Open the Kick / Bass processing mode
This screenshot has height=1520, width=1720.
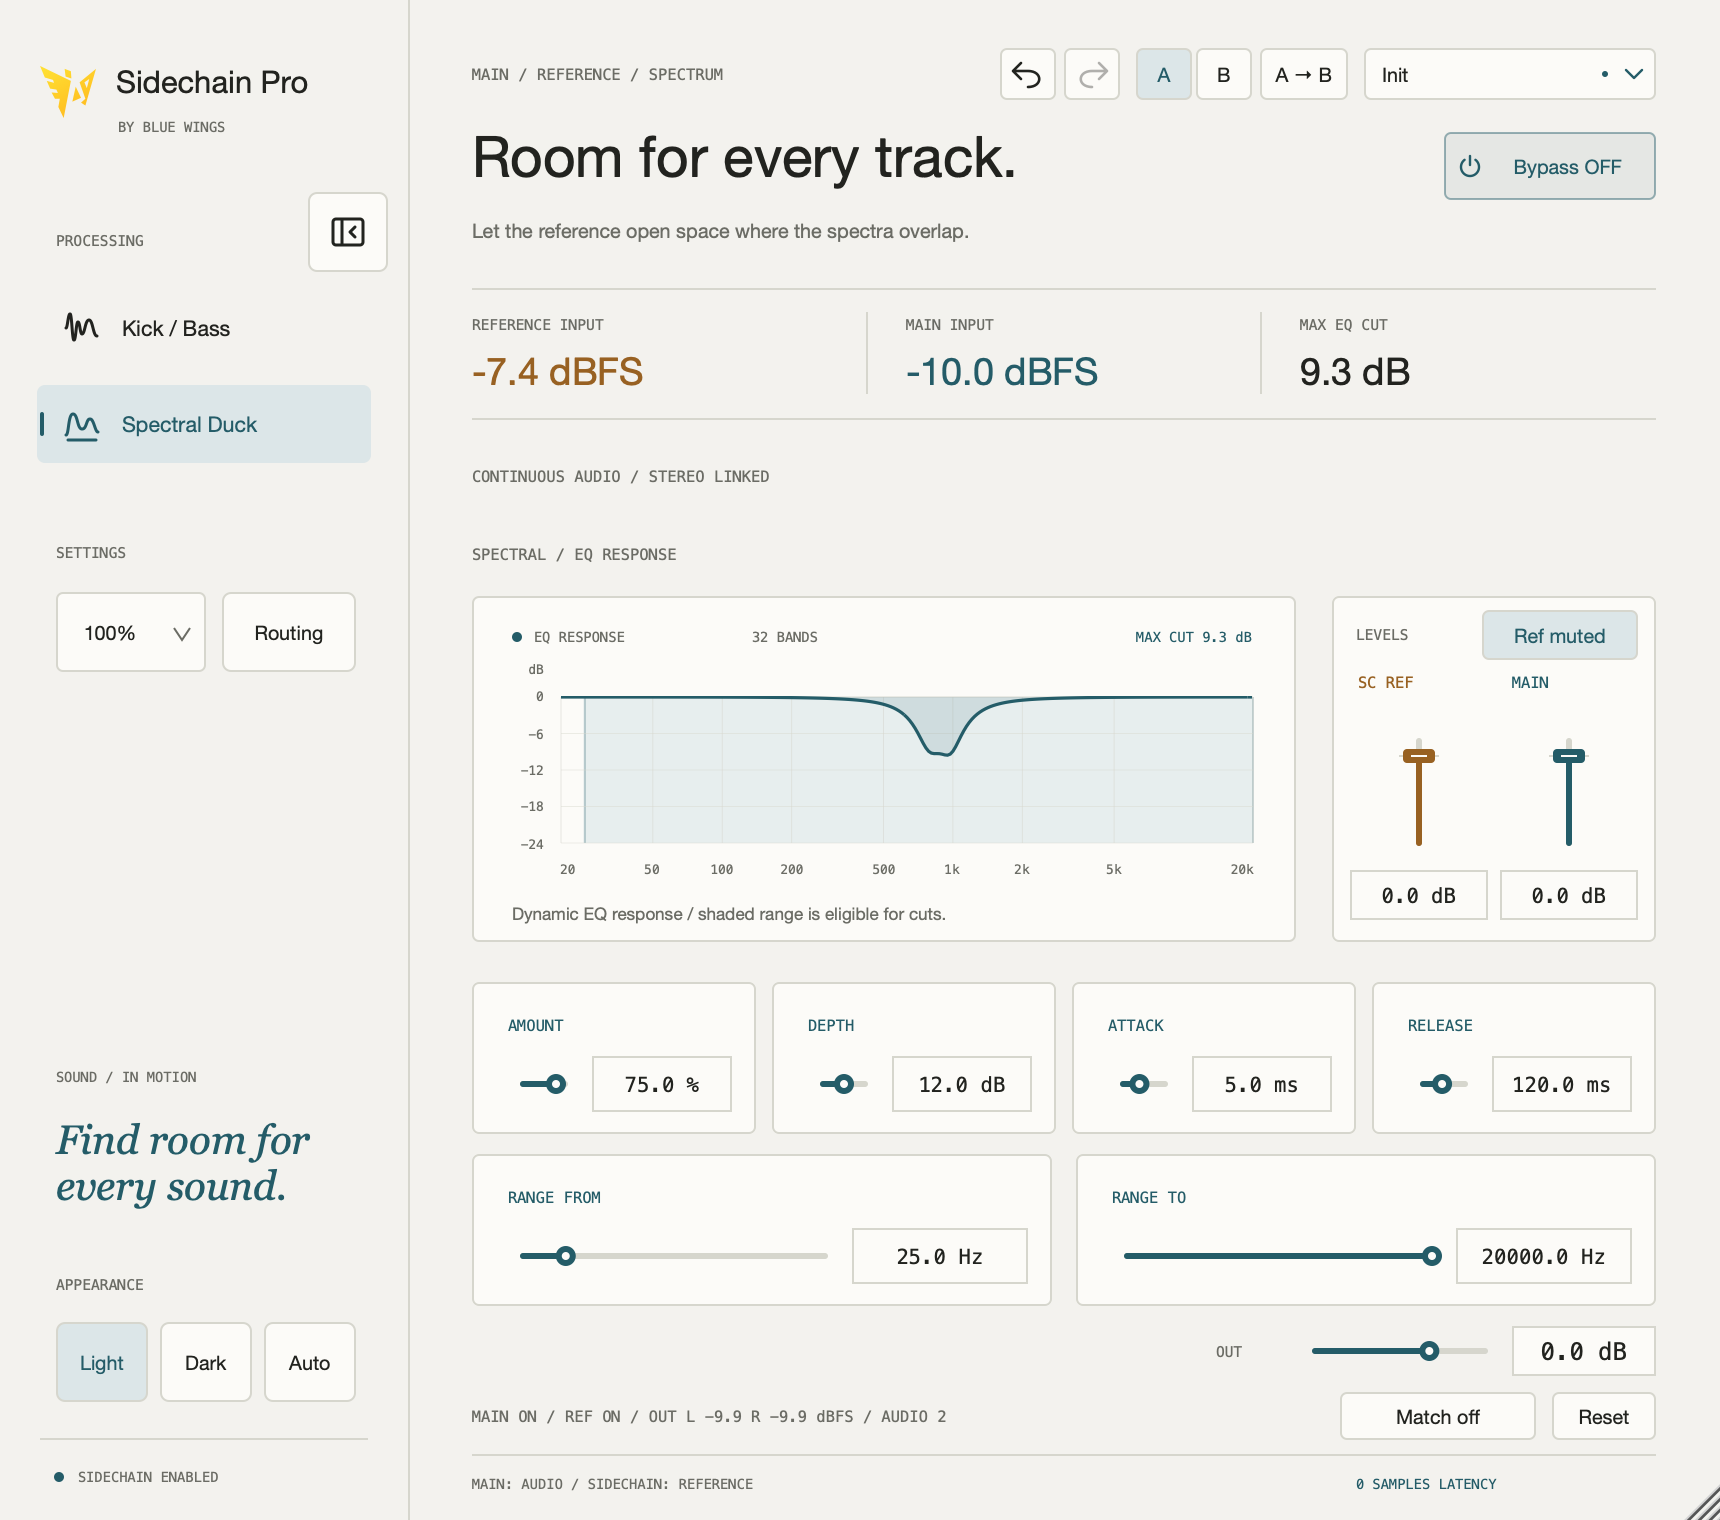(x=204, y=328)
